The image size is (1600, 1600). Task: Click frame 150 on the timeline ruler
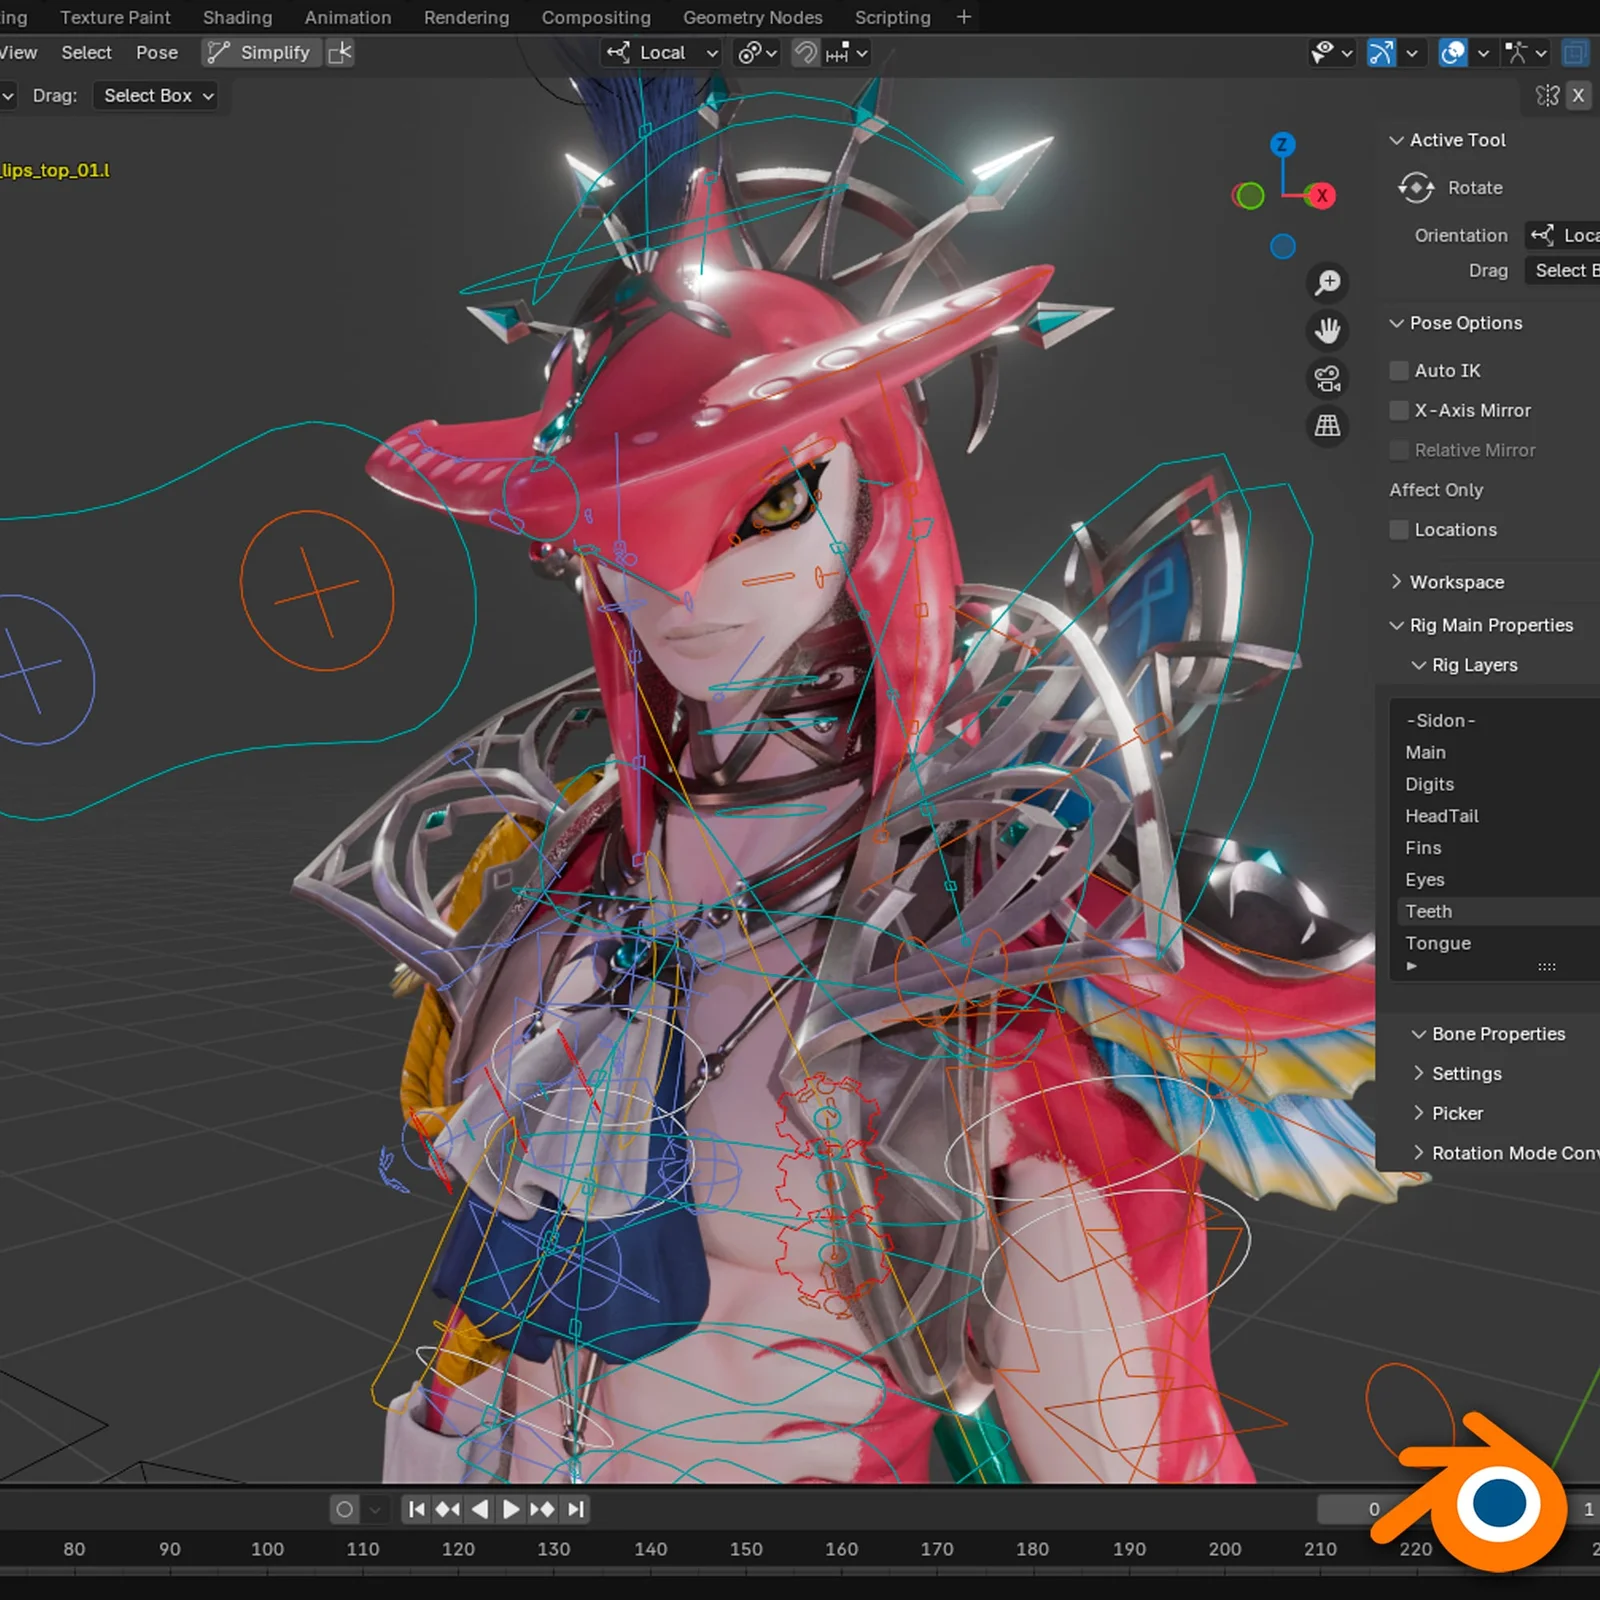(746, 1548)
